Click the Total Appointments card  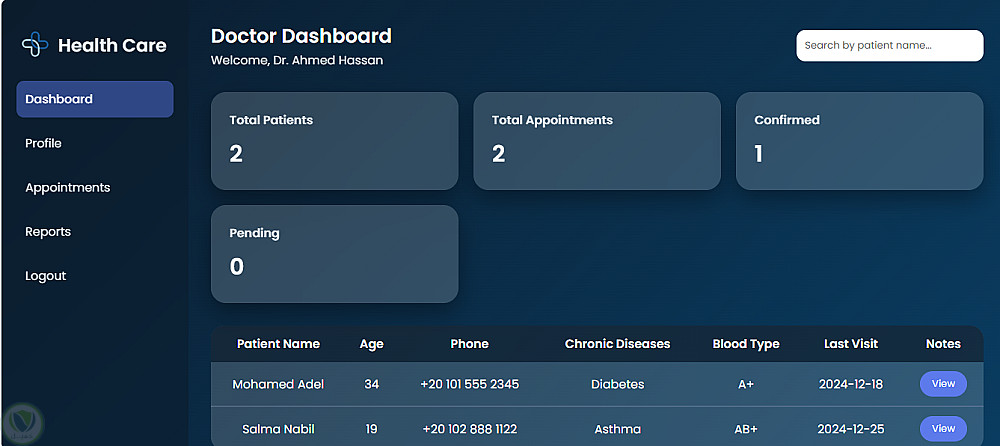(x=597, y=141)
